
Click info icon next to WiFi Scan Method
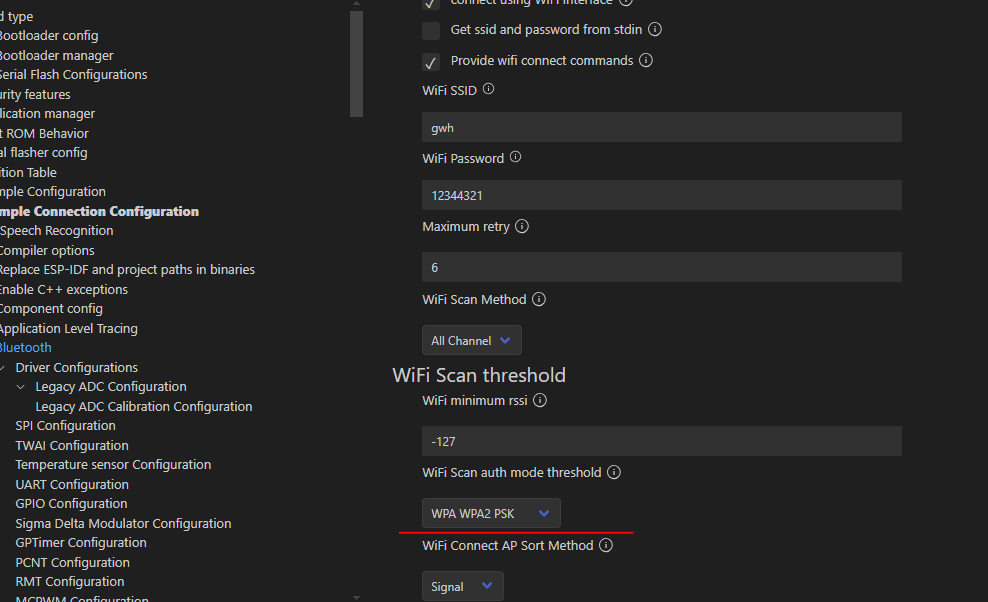click(539, 299)
